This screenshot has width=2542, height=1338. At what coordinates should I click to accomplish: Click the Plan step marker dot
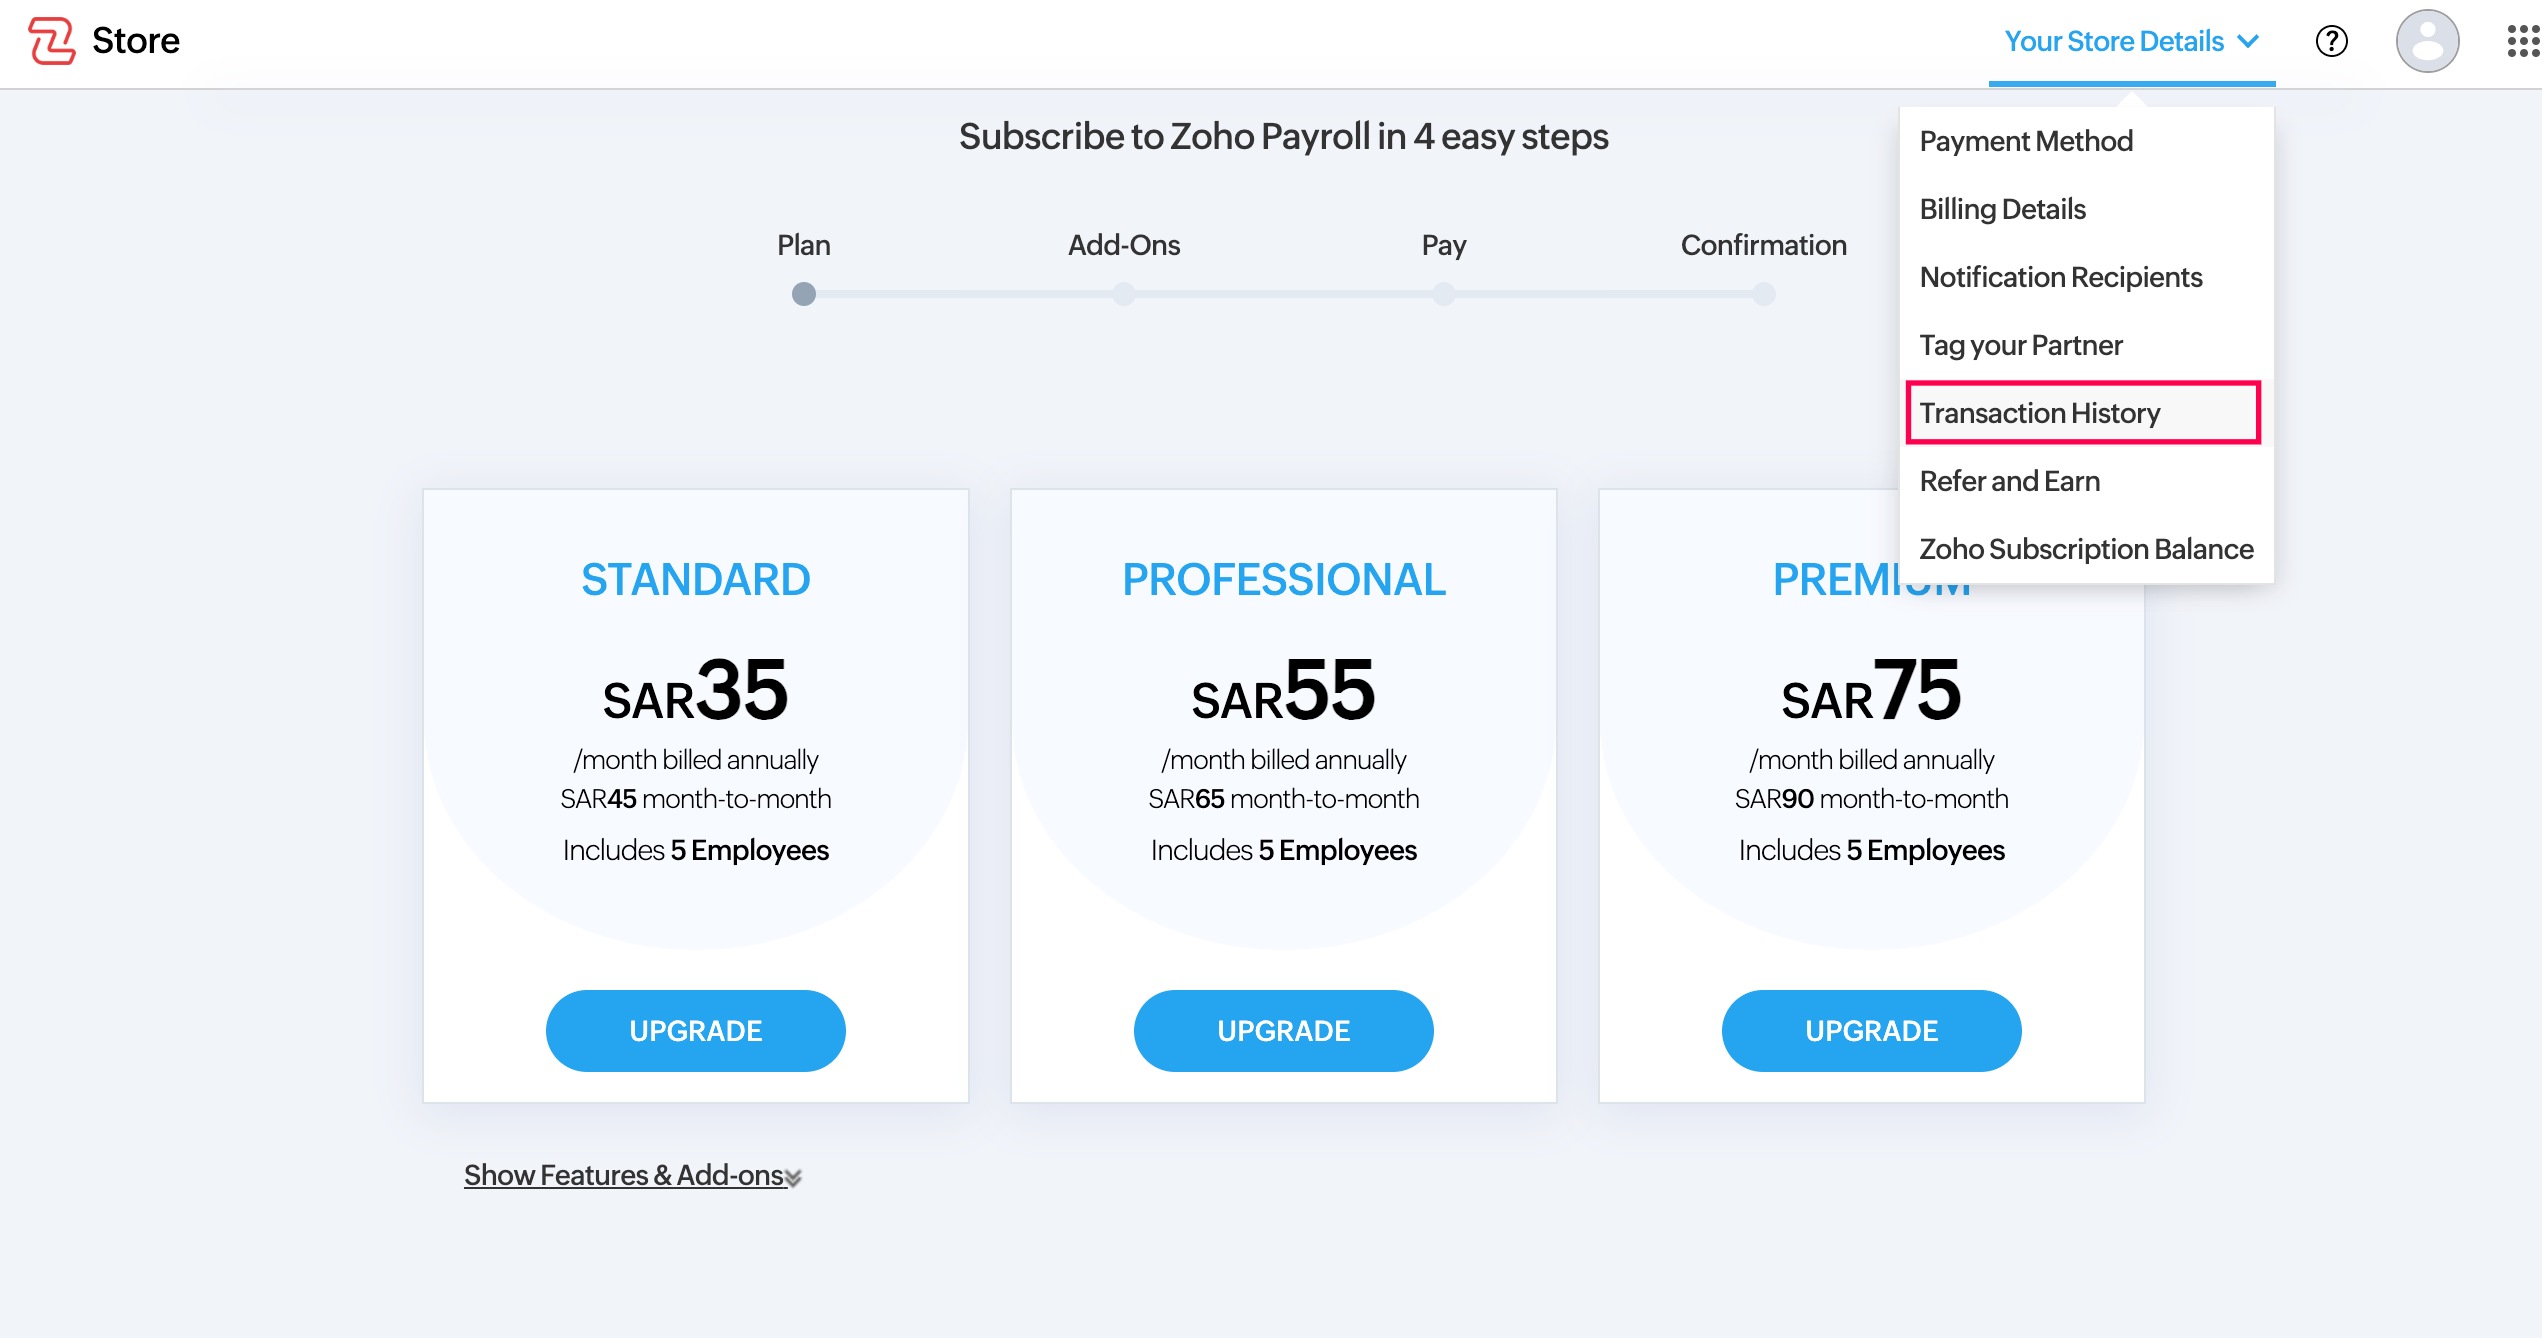pos(804,294)
